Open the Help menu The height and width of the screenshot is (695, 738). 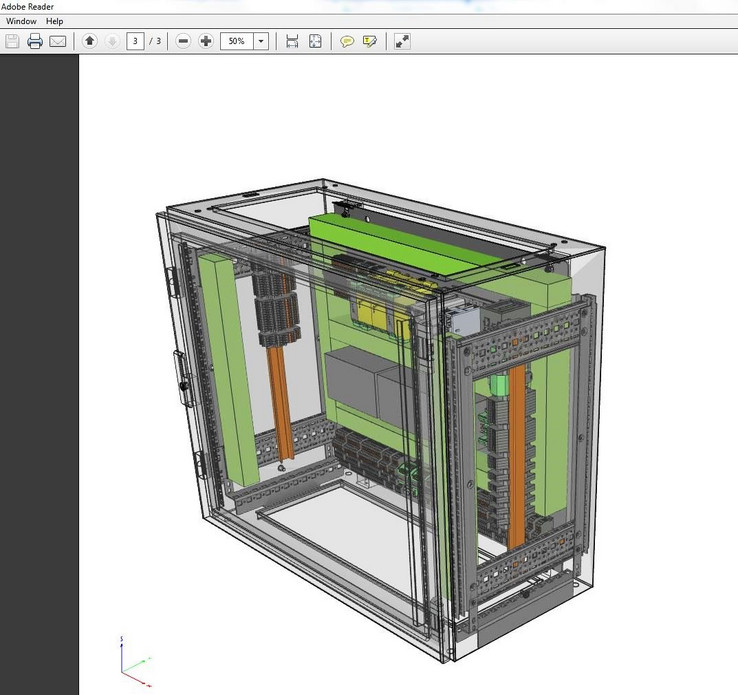54,21
